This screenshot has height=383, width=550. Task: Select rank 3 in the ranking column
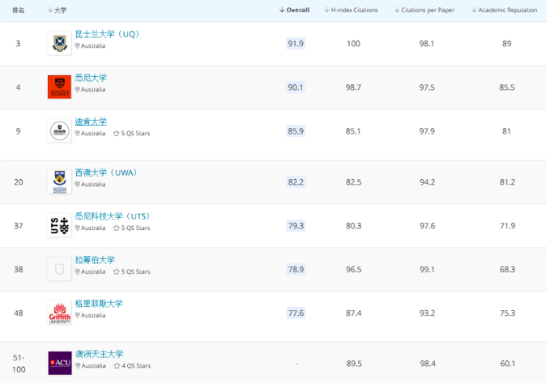click(x=18, y=43)
